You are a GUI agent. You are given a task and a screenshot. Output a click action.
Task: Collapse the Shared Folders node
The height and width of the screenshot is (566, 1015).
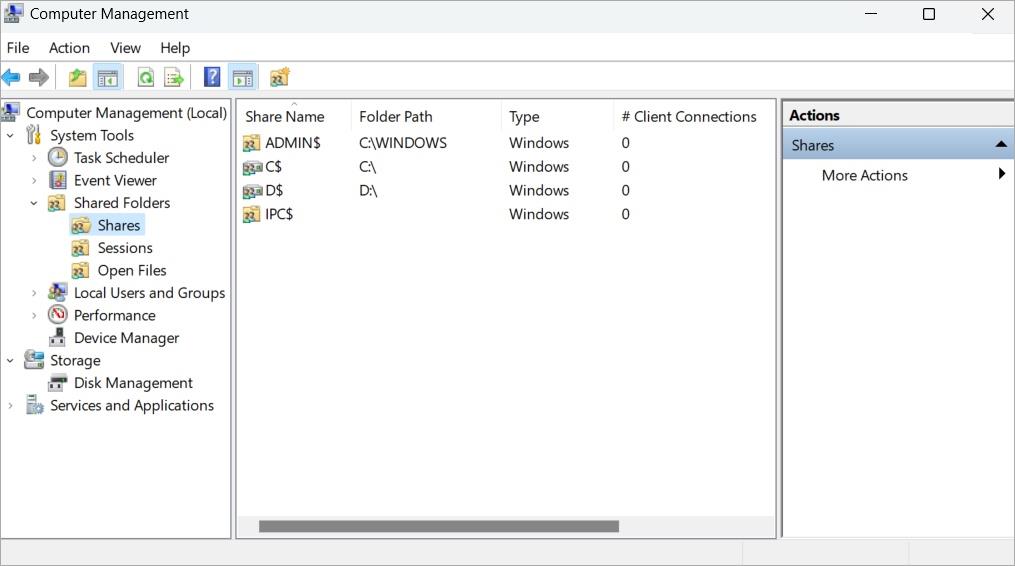pos(34,203)
